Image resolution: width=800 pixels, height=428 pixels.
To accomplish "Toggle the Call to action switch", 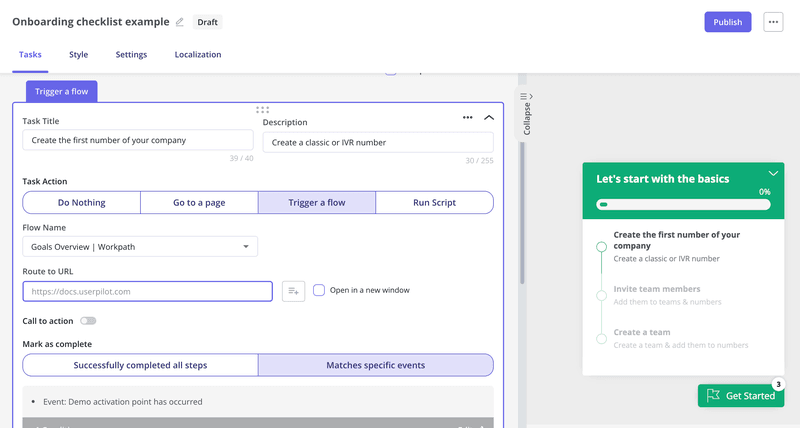I will pyautogui.click(x=88, y=321).
